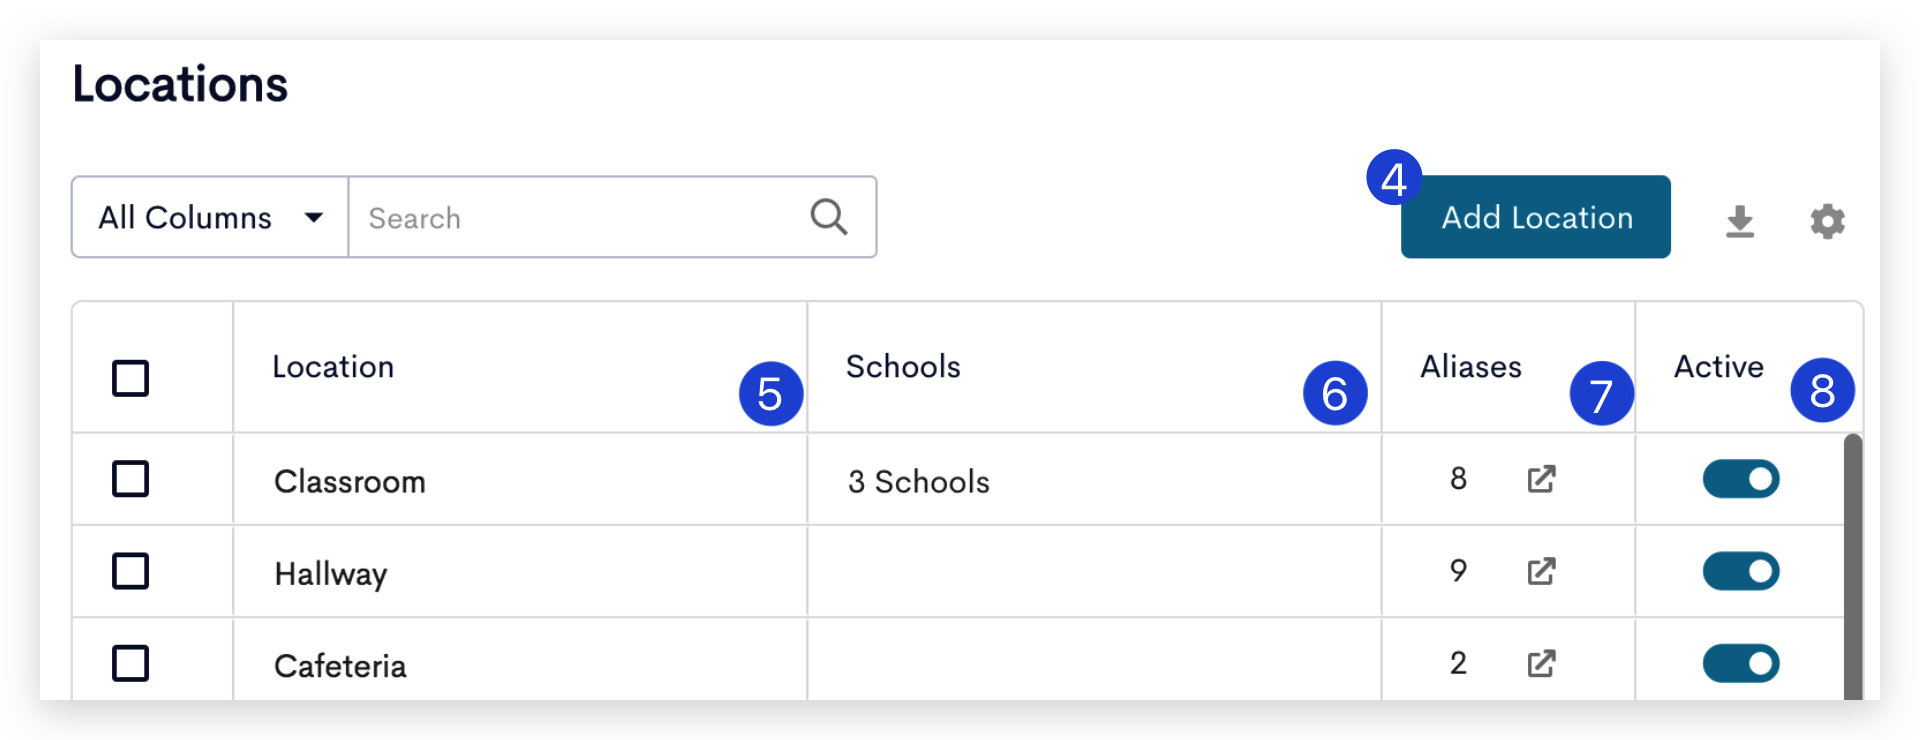
Task: Click into the Search input field
Action: [585, 217]
